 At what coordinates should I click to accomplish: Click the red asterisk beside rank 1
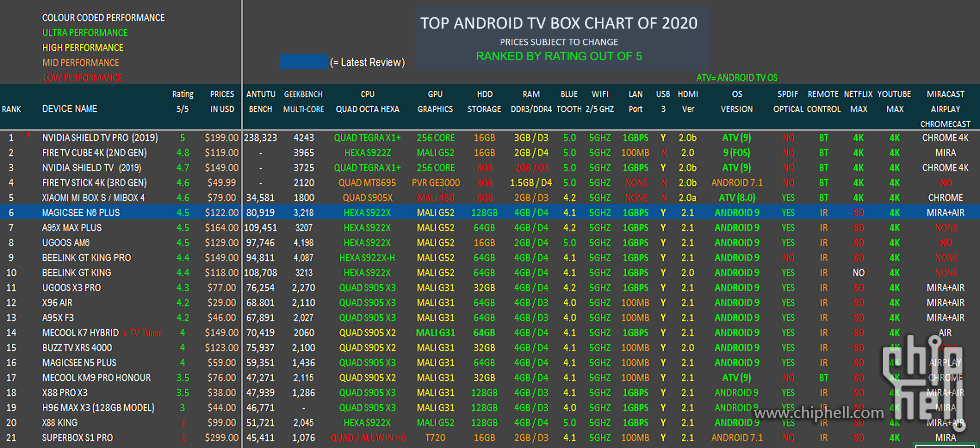coord(28,135)
